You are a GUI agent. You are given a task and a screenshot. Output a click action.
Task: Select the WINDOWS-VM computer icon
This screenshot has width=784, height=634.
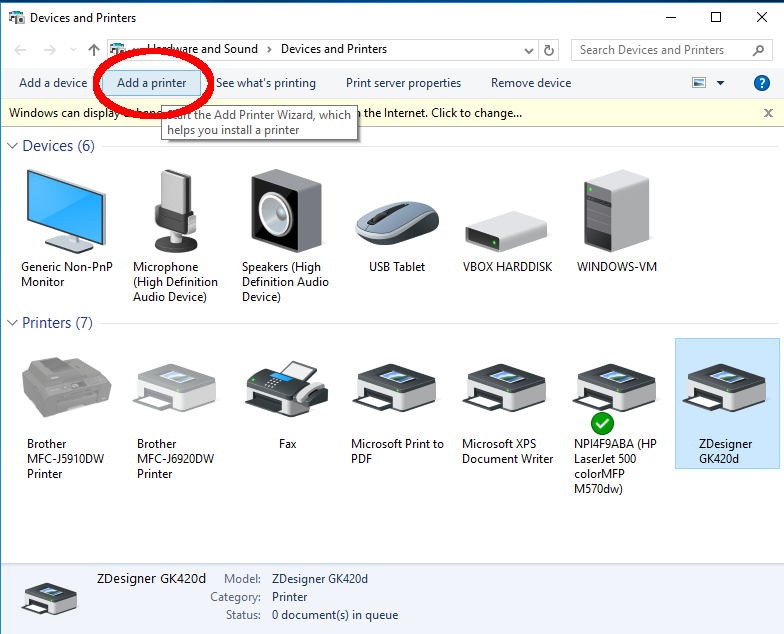tap(616, 210)
